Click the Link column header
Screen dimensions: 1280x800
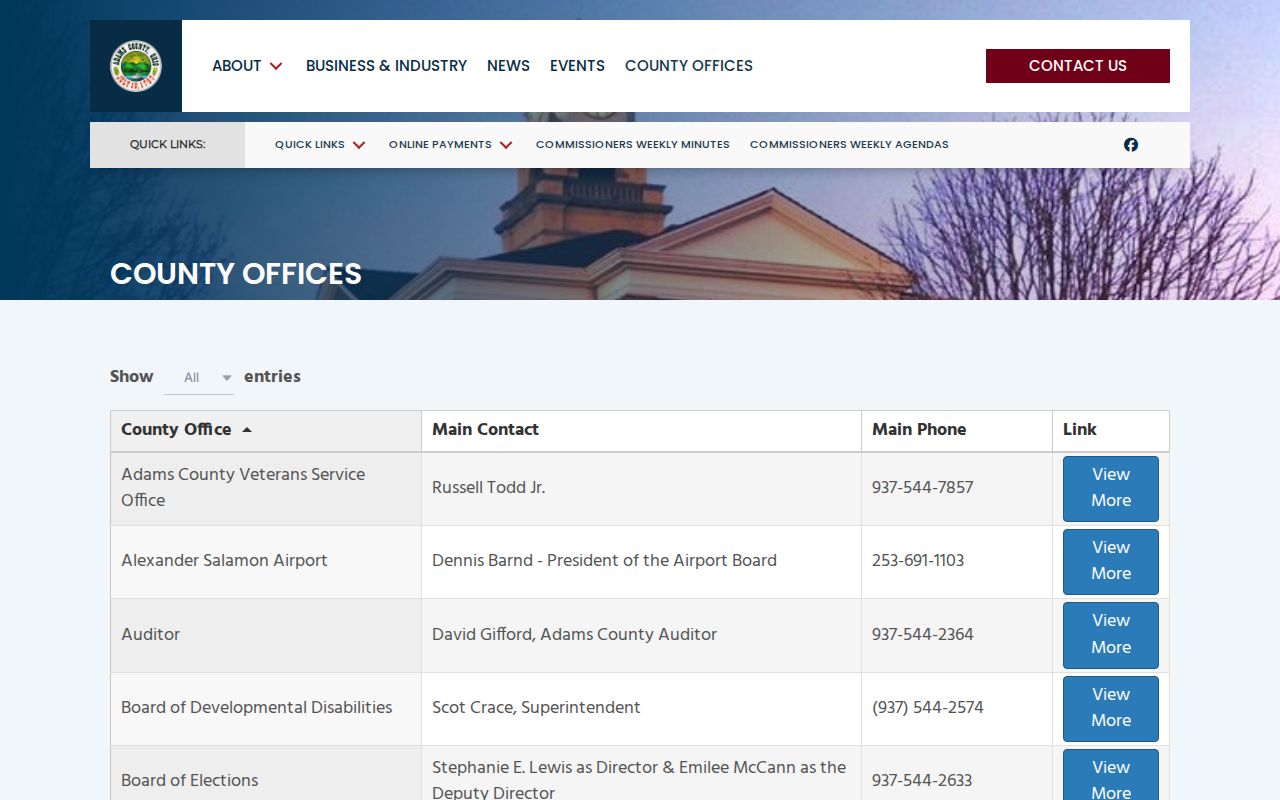click(x=1111, y=430)
